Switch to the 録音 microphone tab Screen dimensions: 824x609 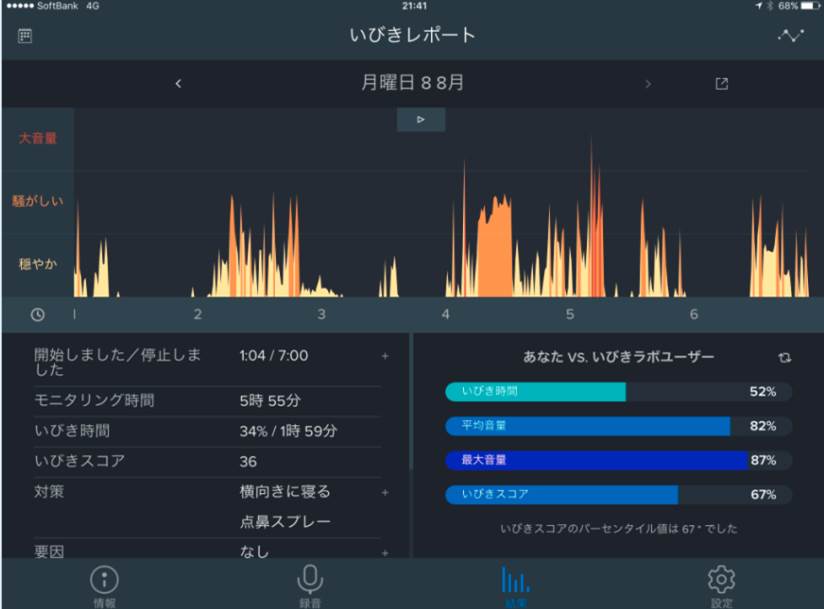click(x=310, y=582)
